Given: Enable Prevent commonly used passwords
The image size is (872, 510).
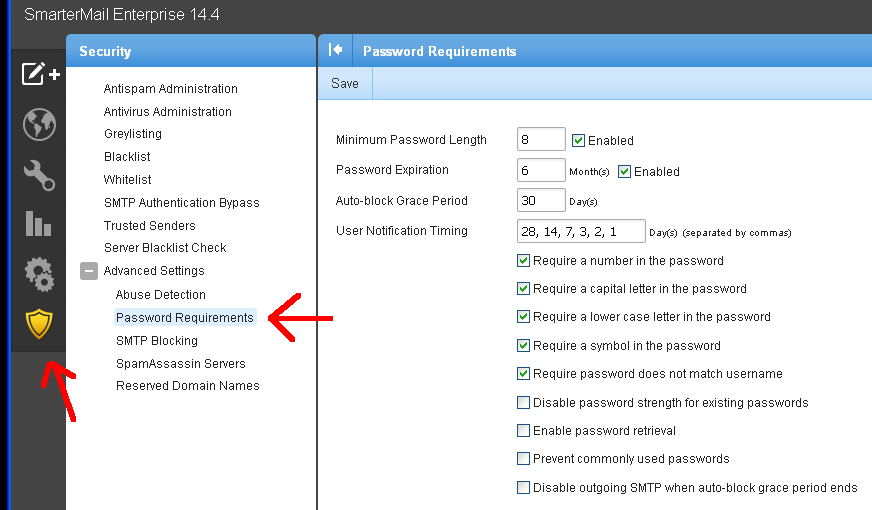Looking at the screenshot, I should (523, 459).
